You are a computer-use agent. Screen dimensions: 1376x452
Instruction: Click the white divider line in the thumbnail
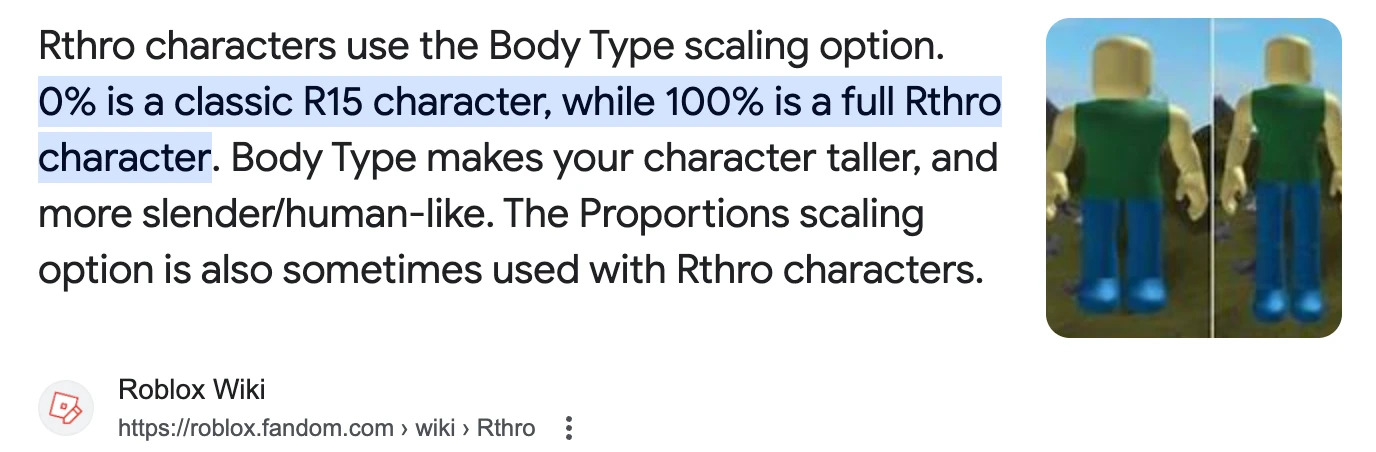pos(1212,178)
